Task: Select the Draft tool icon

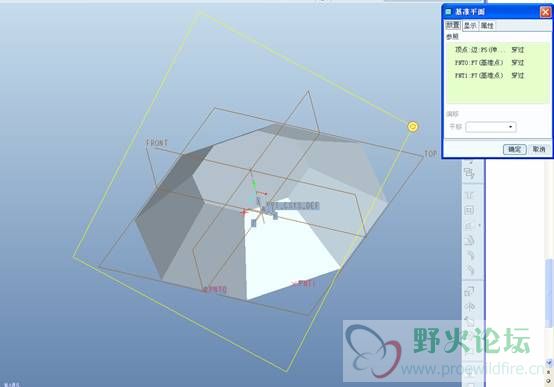Action: click(x=469, y=241)
